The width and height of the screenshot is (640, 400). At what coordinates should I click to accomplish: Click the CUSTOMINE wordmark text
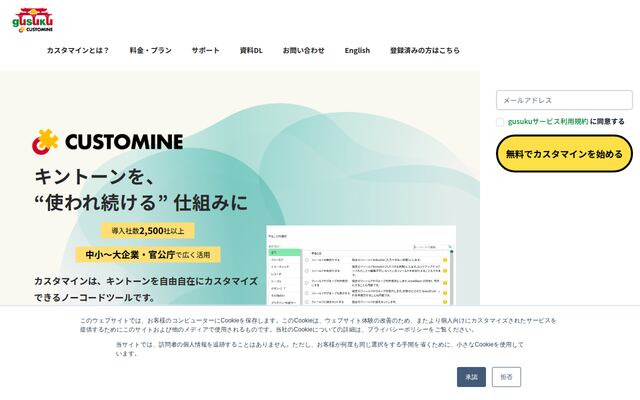(124, 142)
